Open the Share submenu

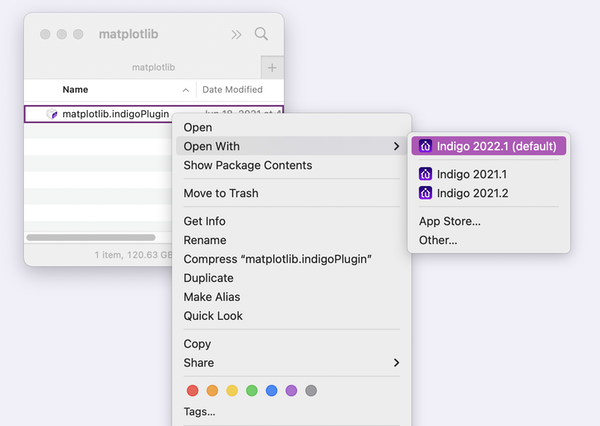tap(291, 363)
